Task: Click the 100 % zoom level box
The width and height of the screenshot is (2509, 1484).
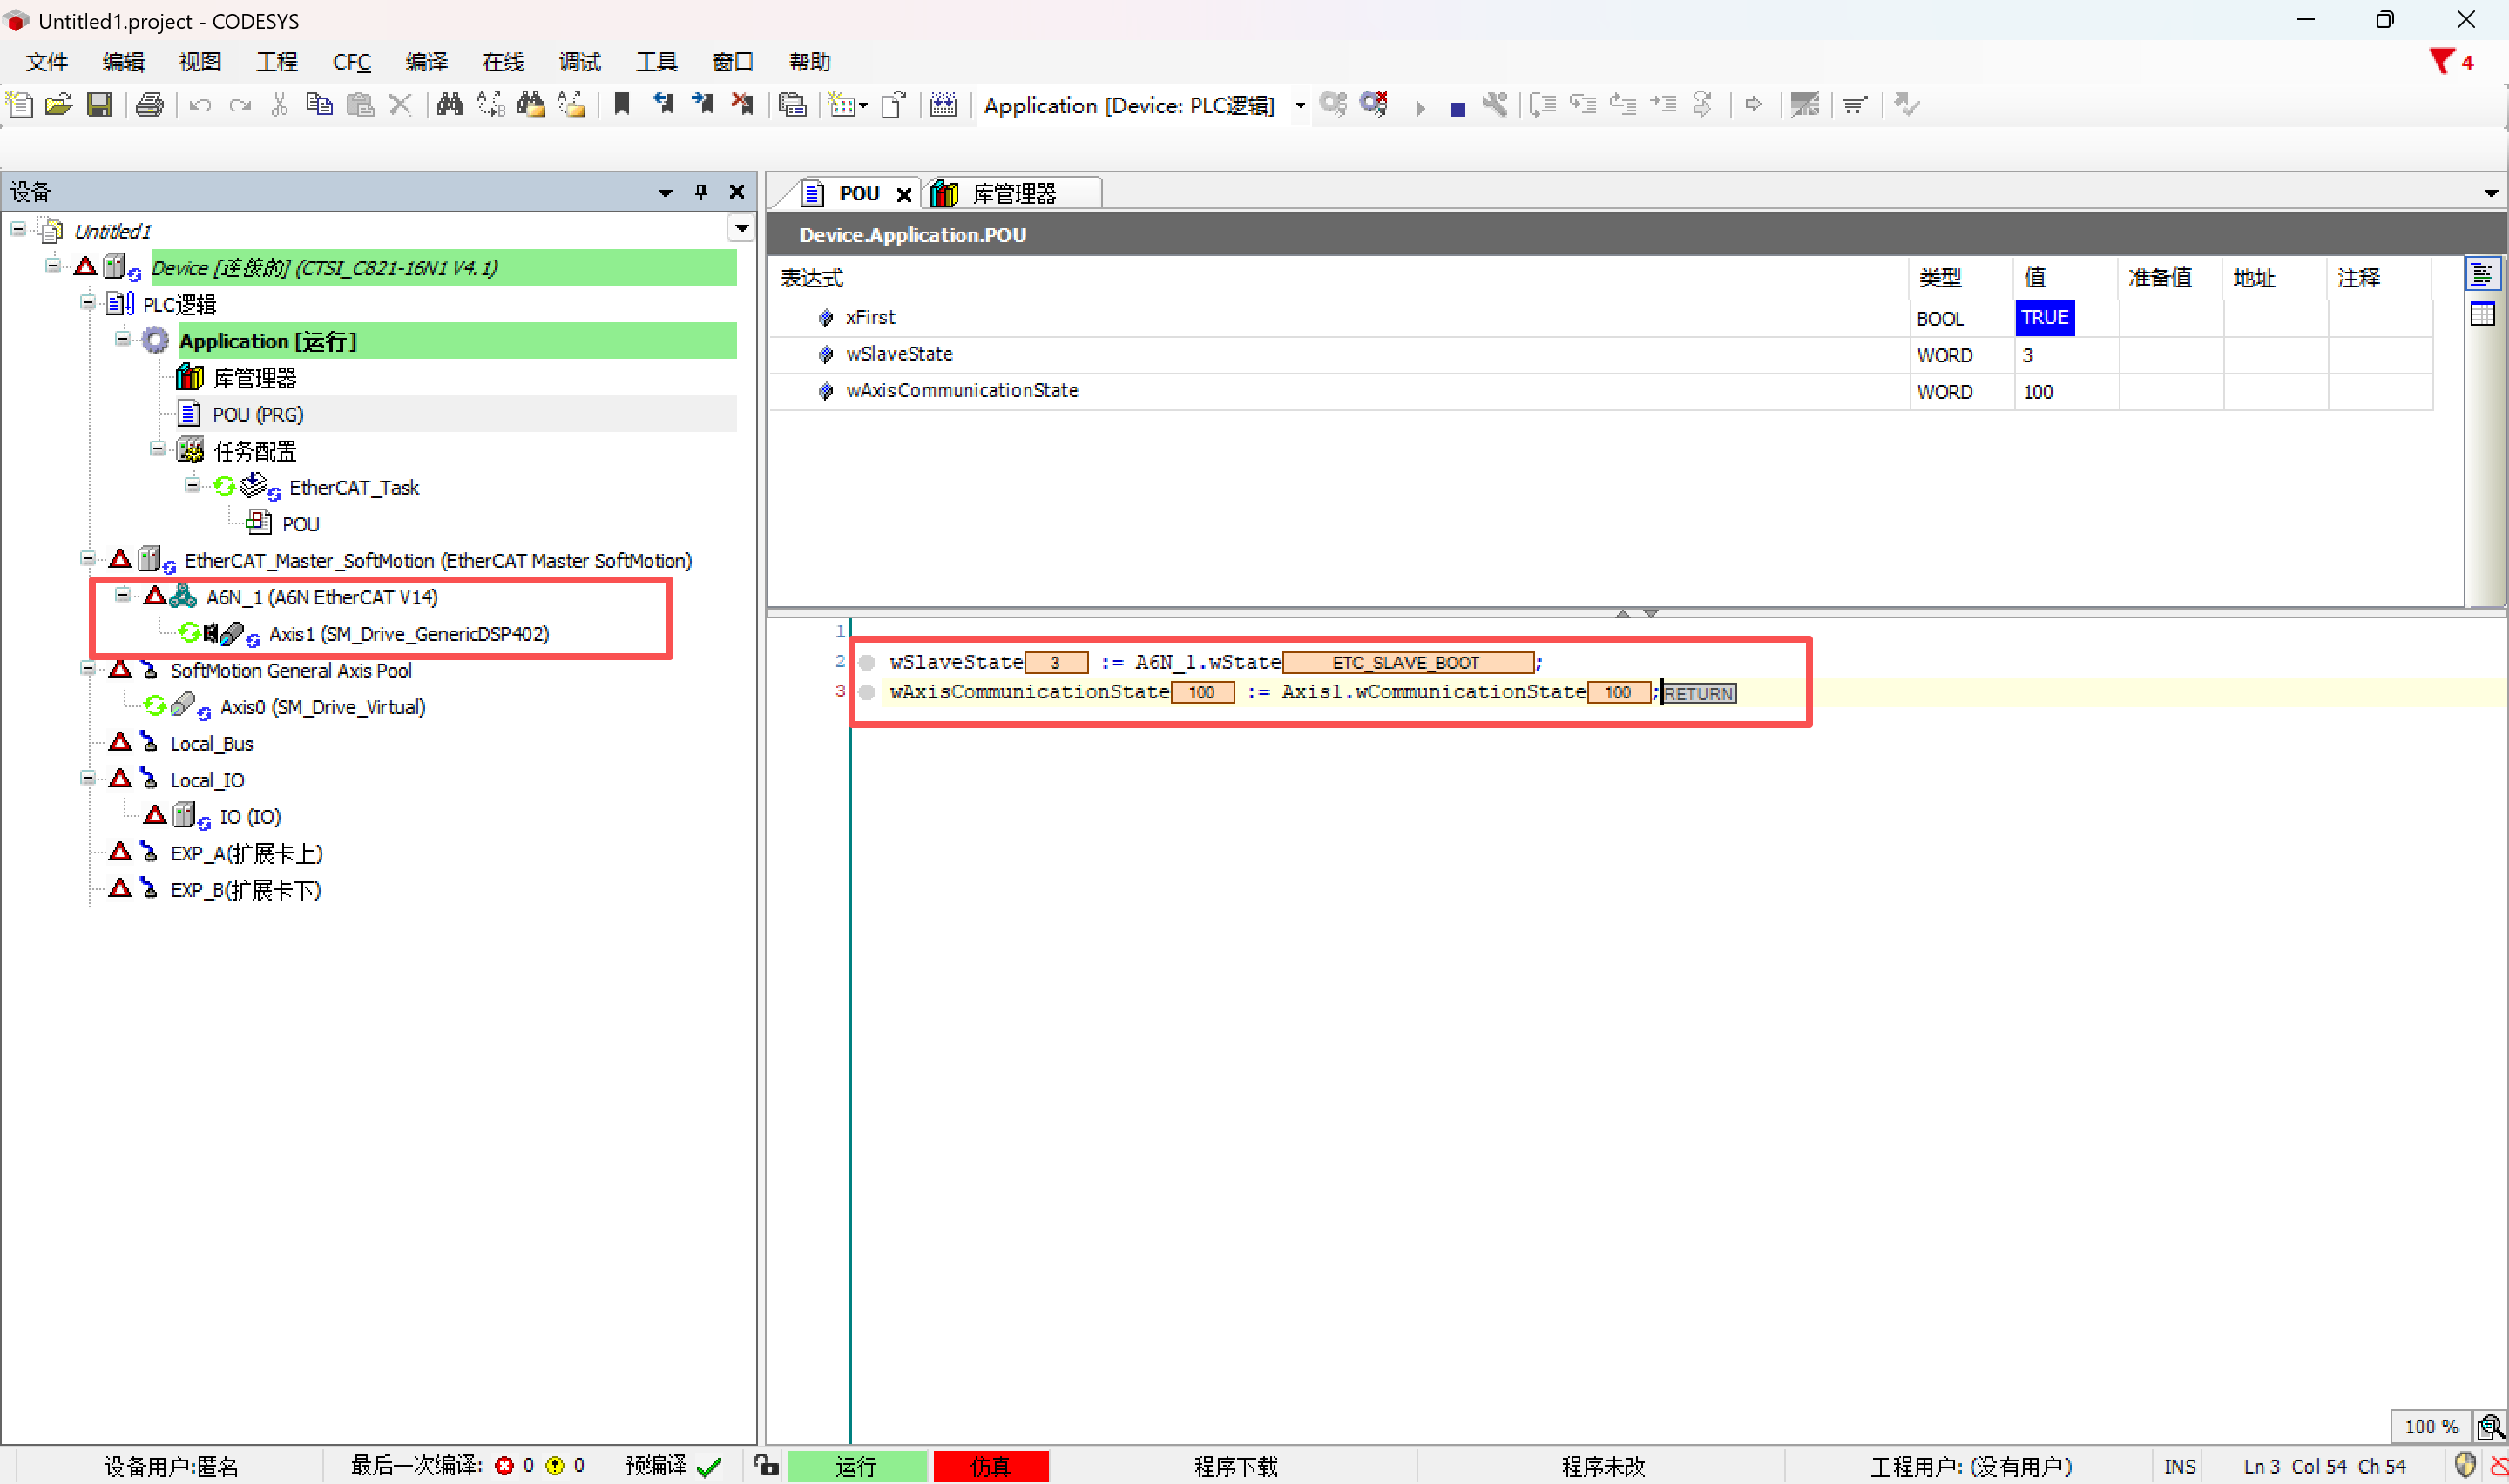Action: (2431, 1427)
